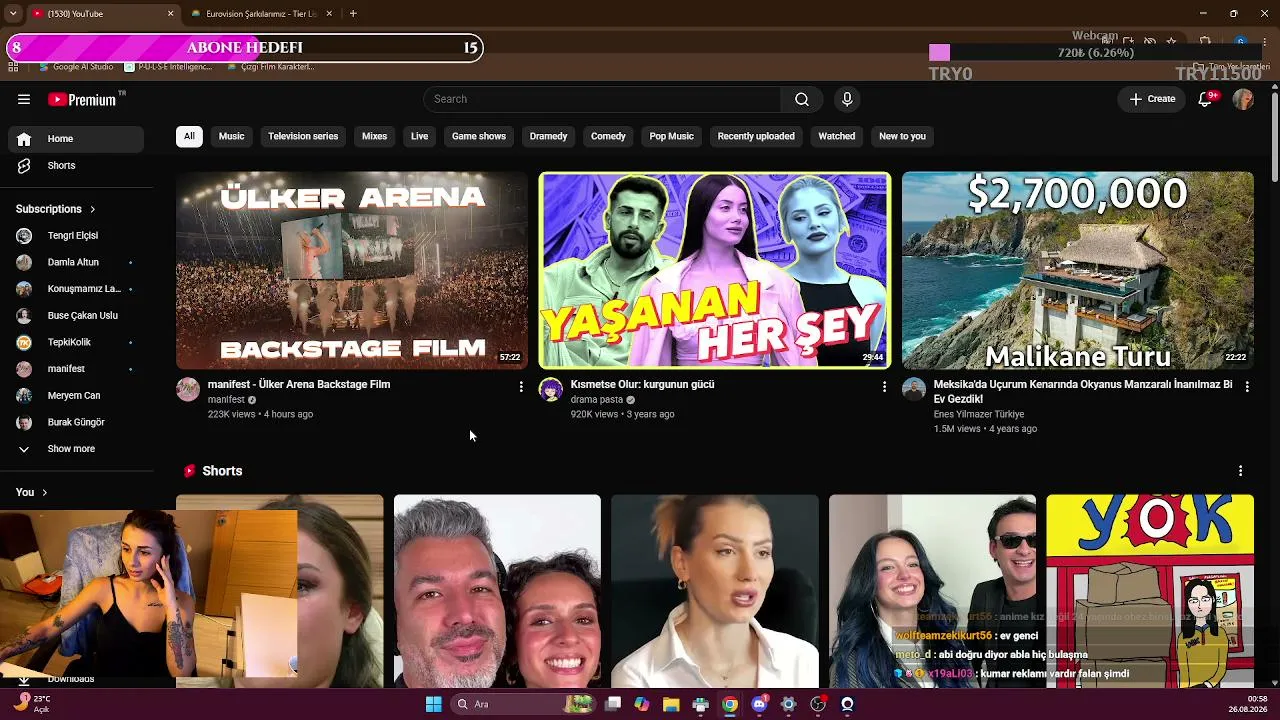Select the All filter chip
This screenshot has width=1280, height=720.
coord(189,136)
